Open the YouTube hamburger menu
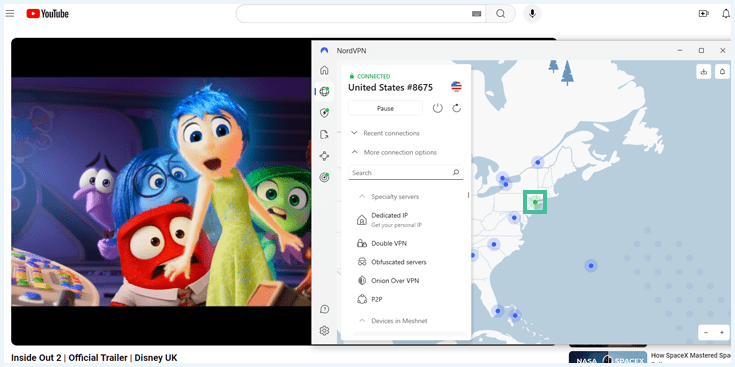This screenshot has width=735, height=367. click(x=10, y=14)
